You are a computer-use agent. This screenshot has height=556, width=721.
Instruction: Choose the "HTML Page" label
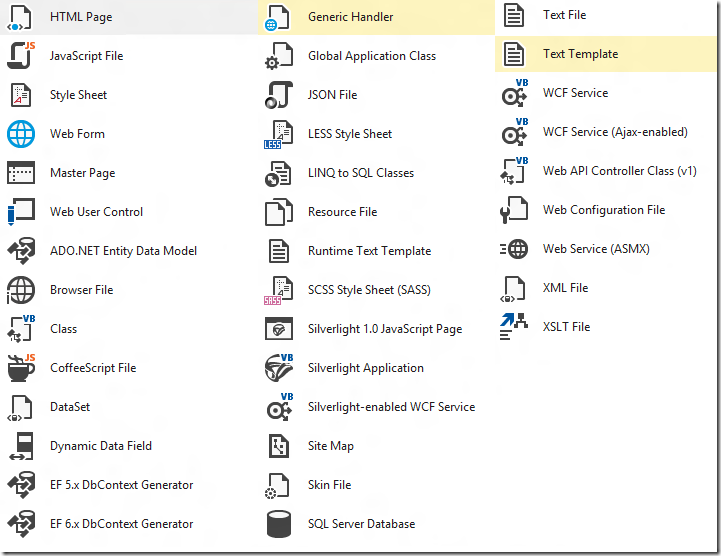(x=81, y=17)
